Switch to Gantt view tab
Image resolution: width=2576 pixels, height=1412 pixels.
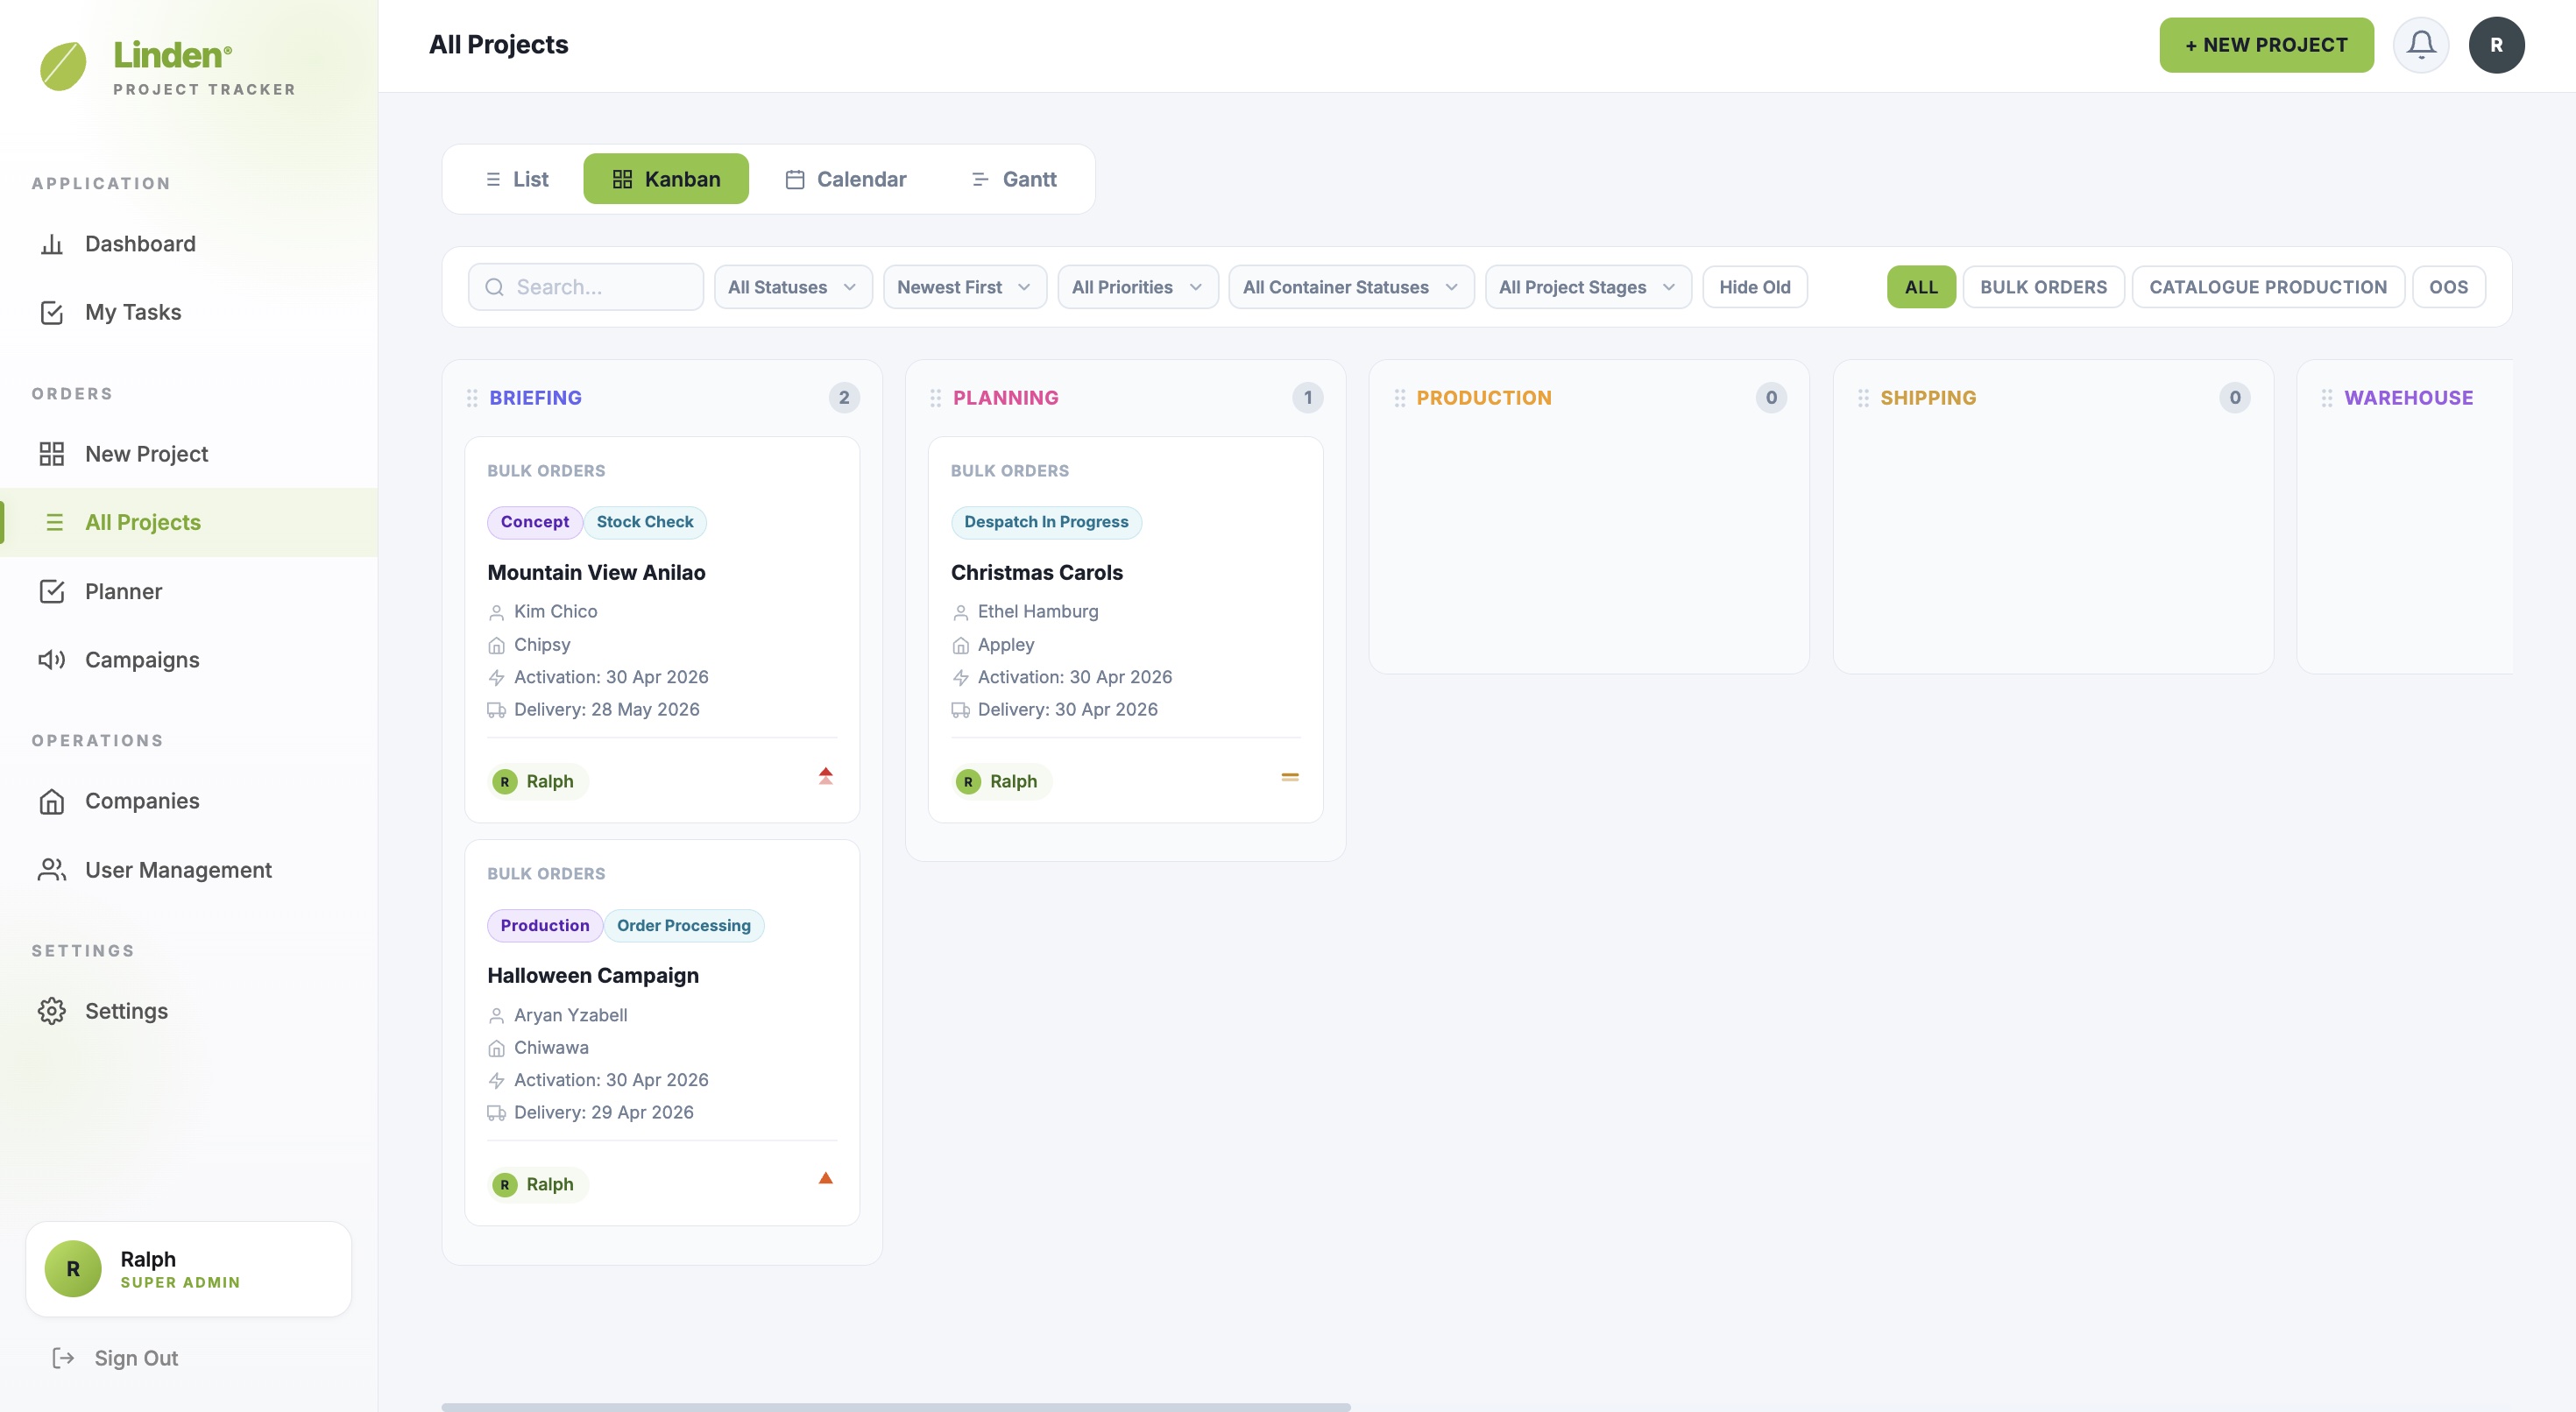(1014, 180)
